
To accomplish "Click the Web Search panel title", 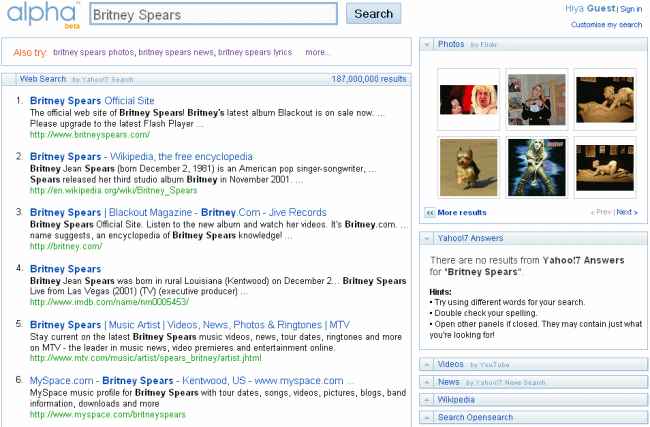I will point(43,79).
